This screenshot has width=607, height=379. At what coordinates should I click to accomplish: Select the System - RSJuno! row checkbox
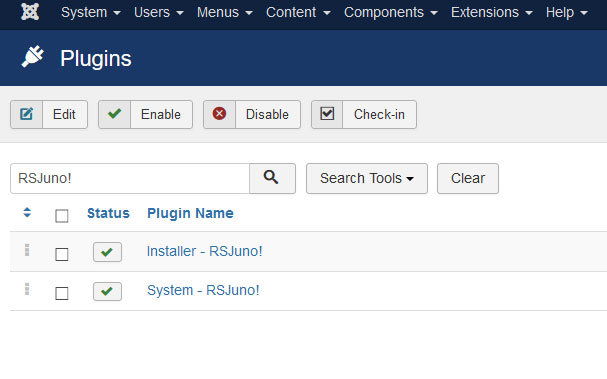62,293
